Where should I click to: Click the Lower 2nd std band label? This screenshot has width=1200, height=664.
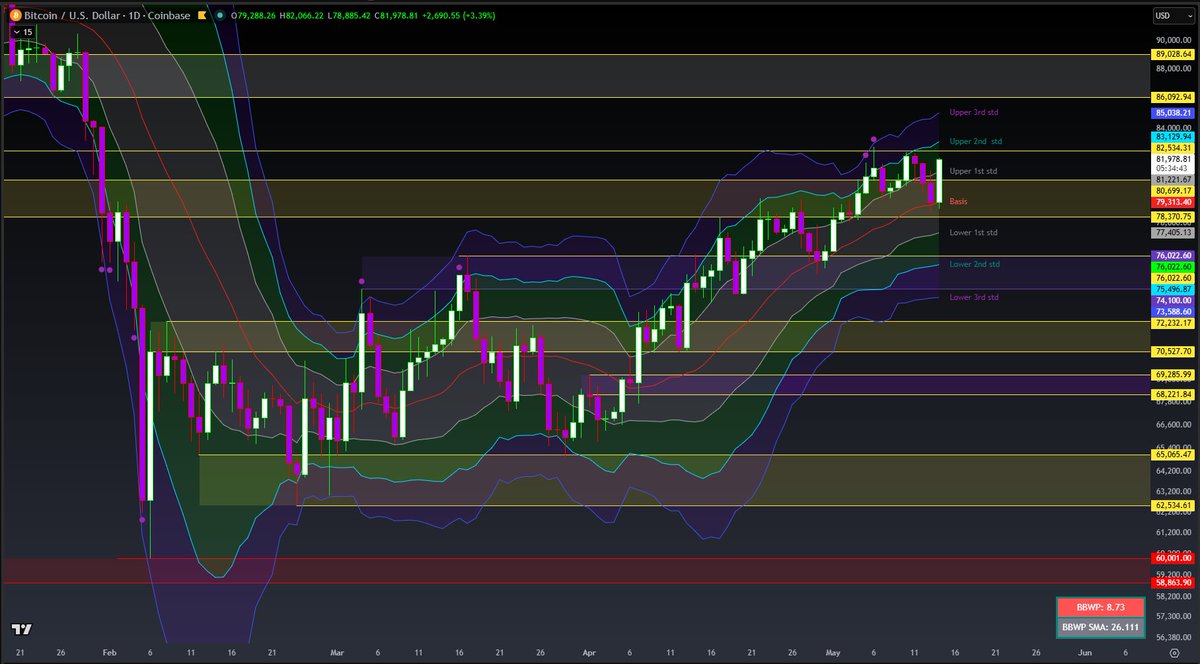click(x=974, y=264)
